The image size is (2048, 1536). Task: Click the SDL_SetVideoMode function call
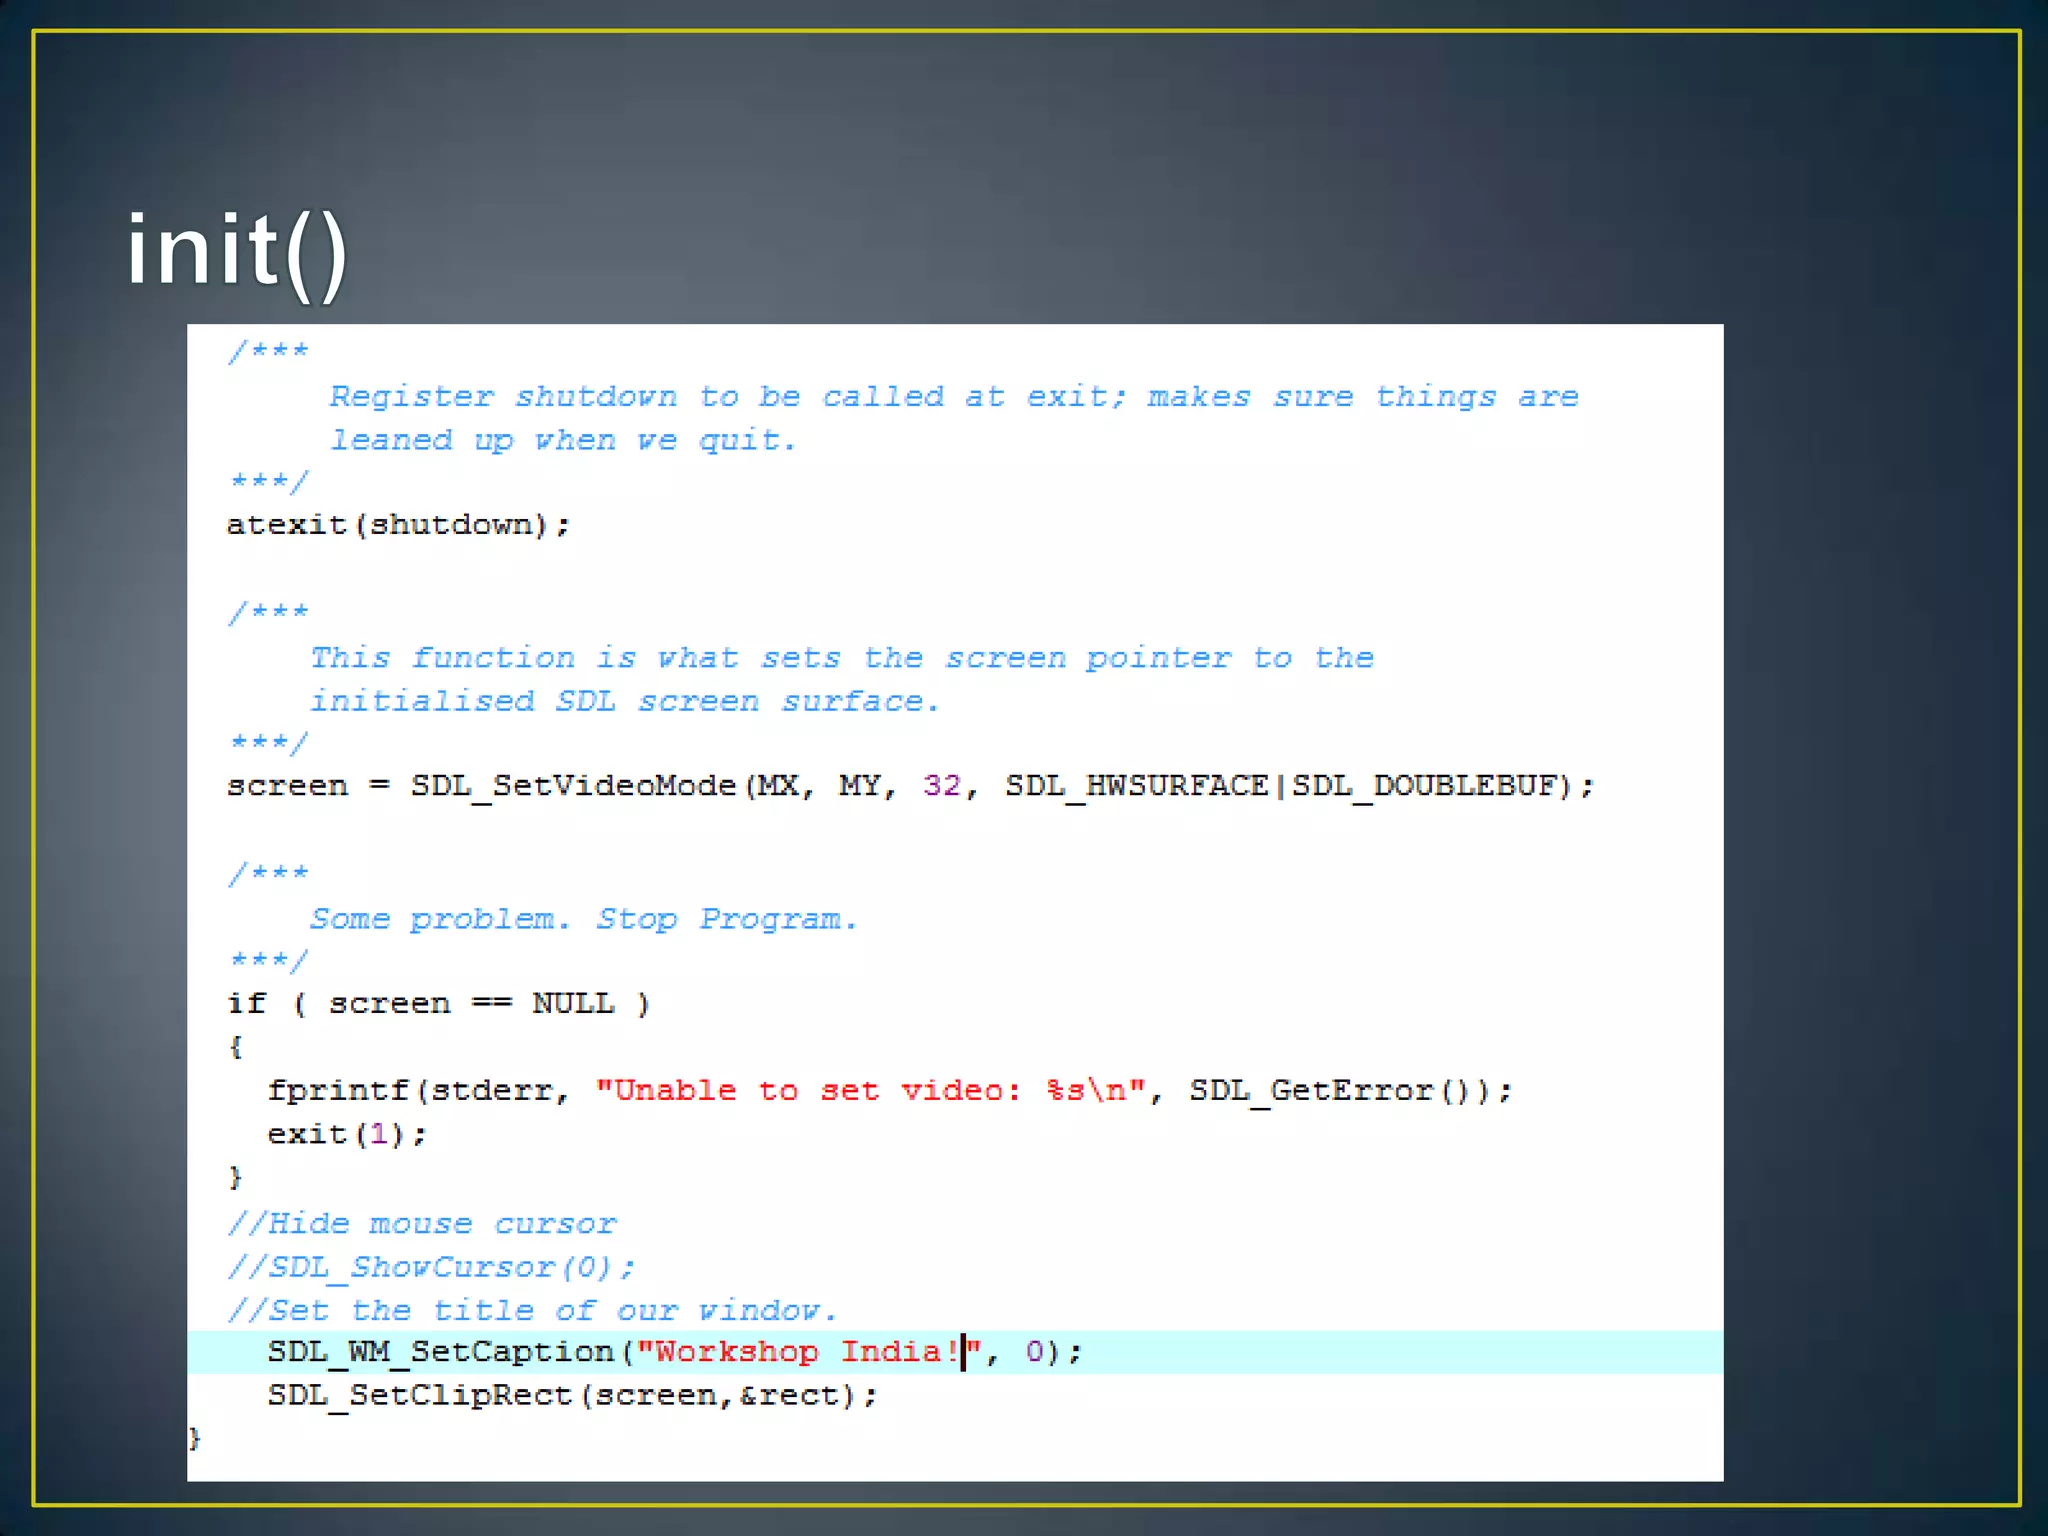[x=573, y=786]
